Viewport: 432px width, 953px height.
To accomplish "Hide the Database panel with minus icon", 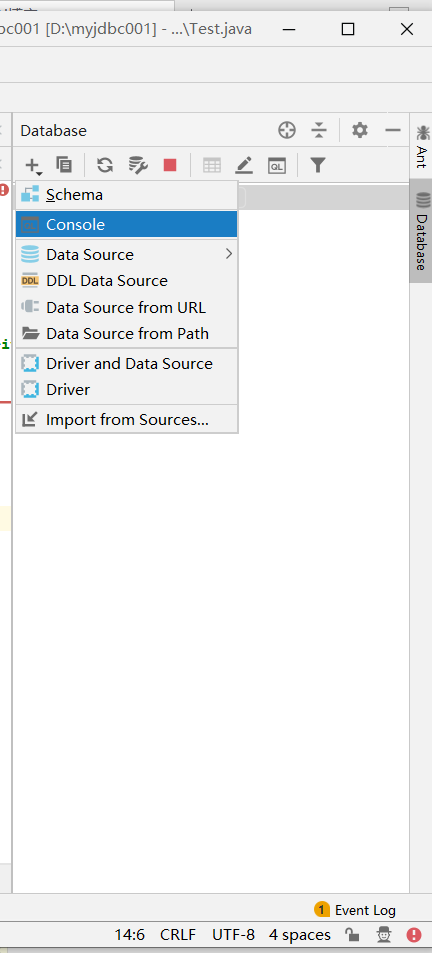I will coord(393,130).
